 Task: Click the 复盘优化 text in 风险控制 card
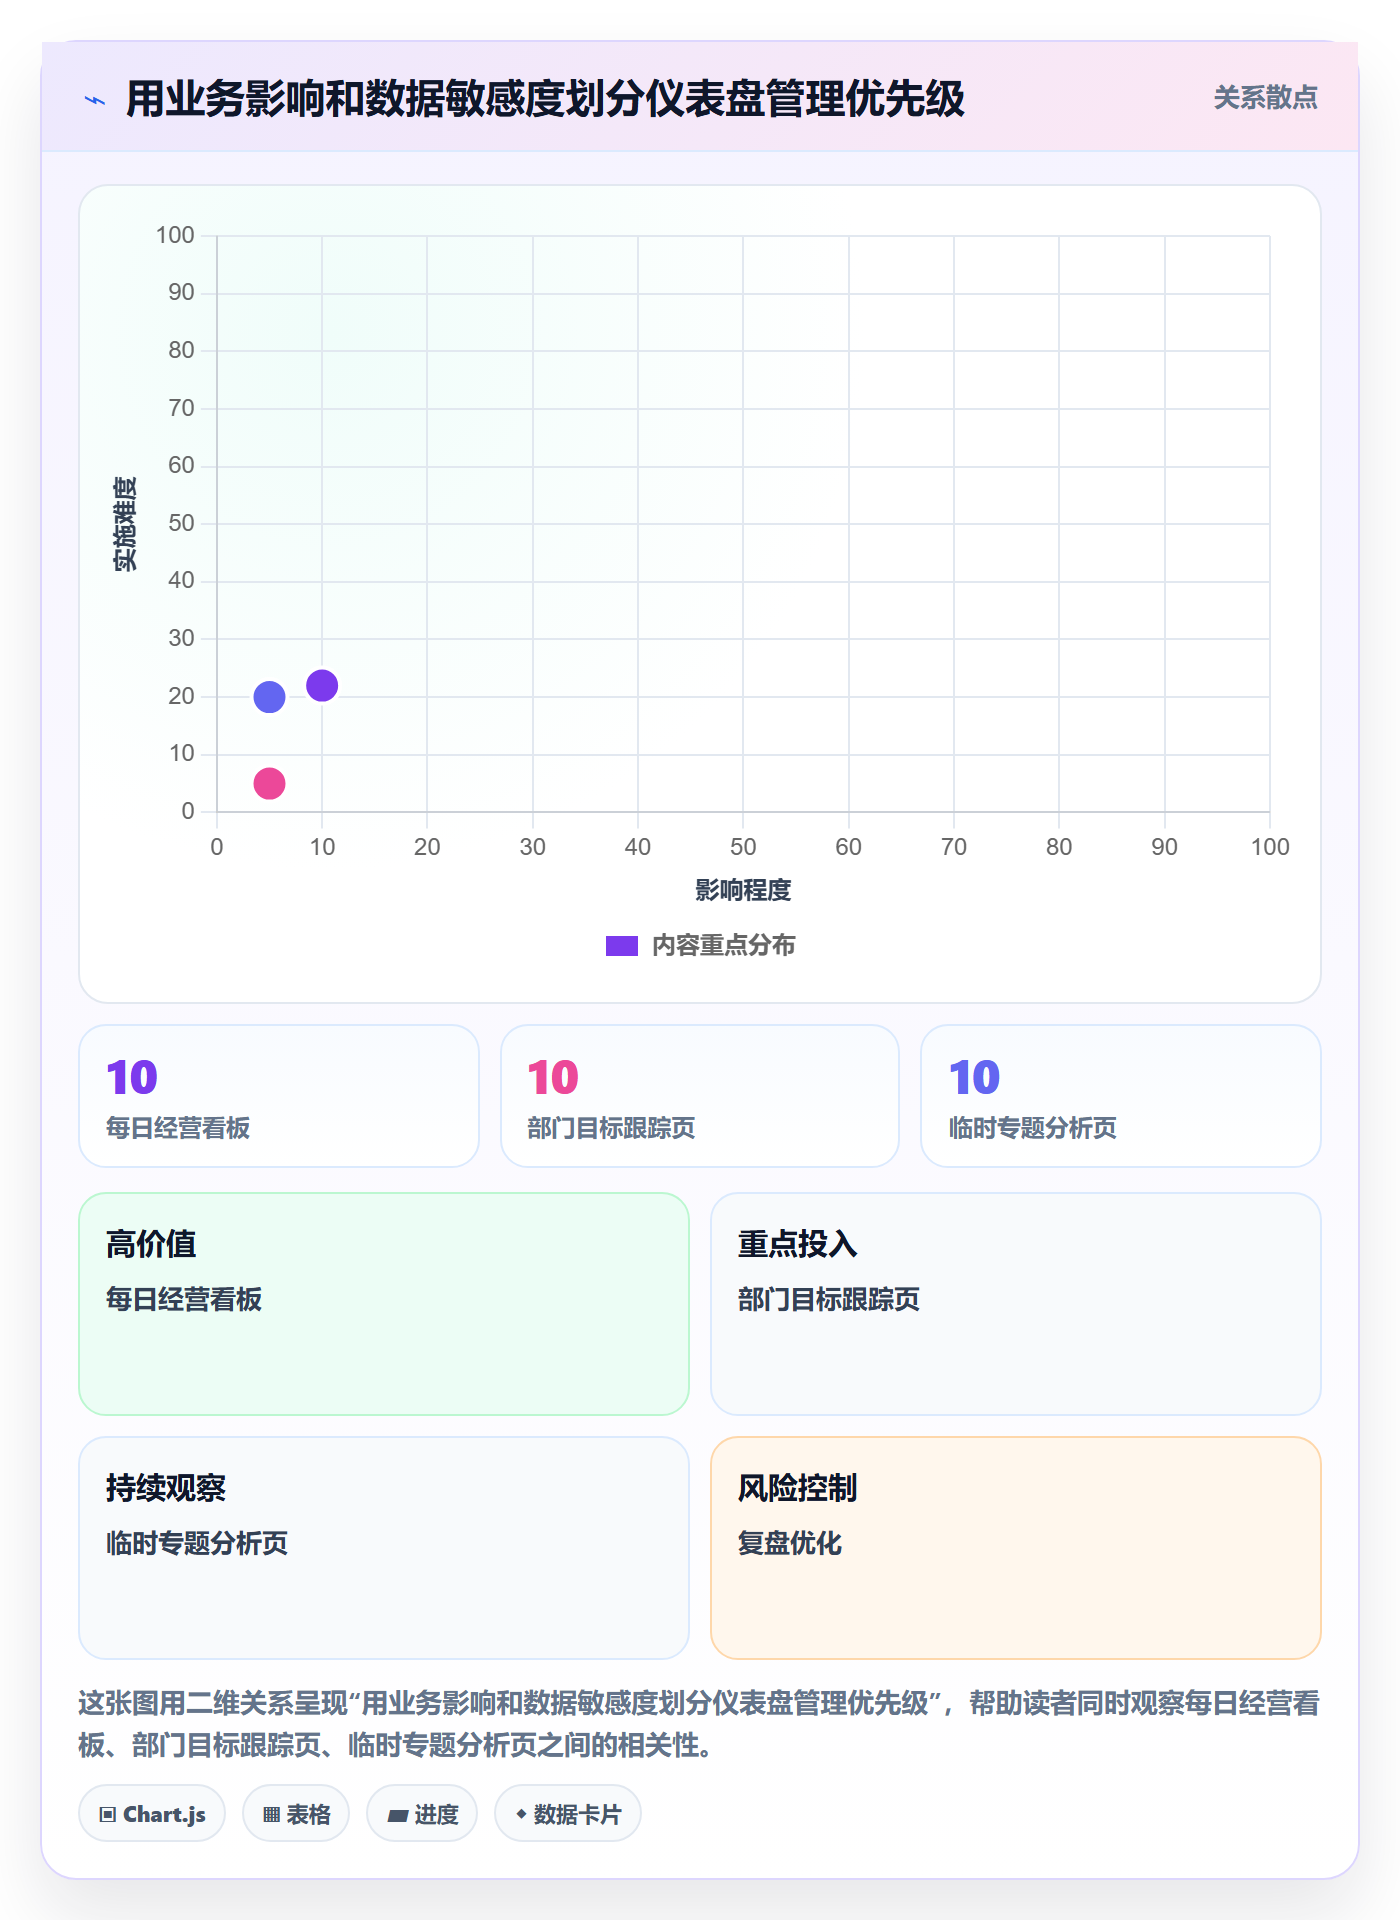click(x=790, y=1543)
